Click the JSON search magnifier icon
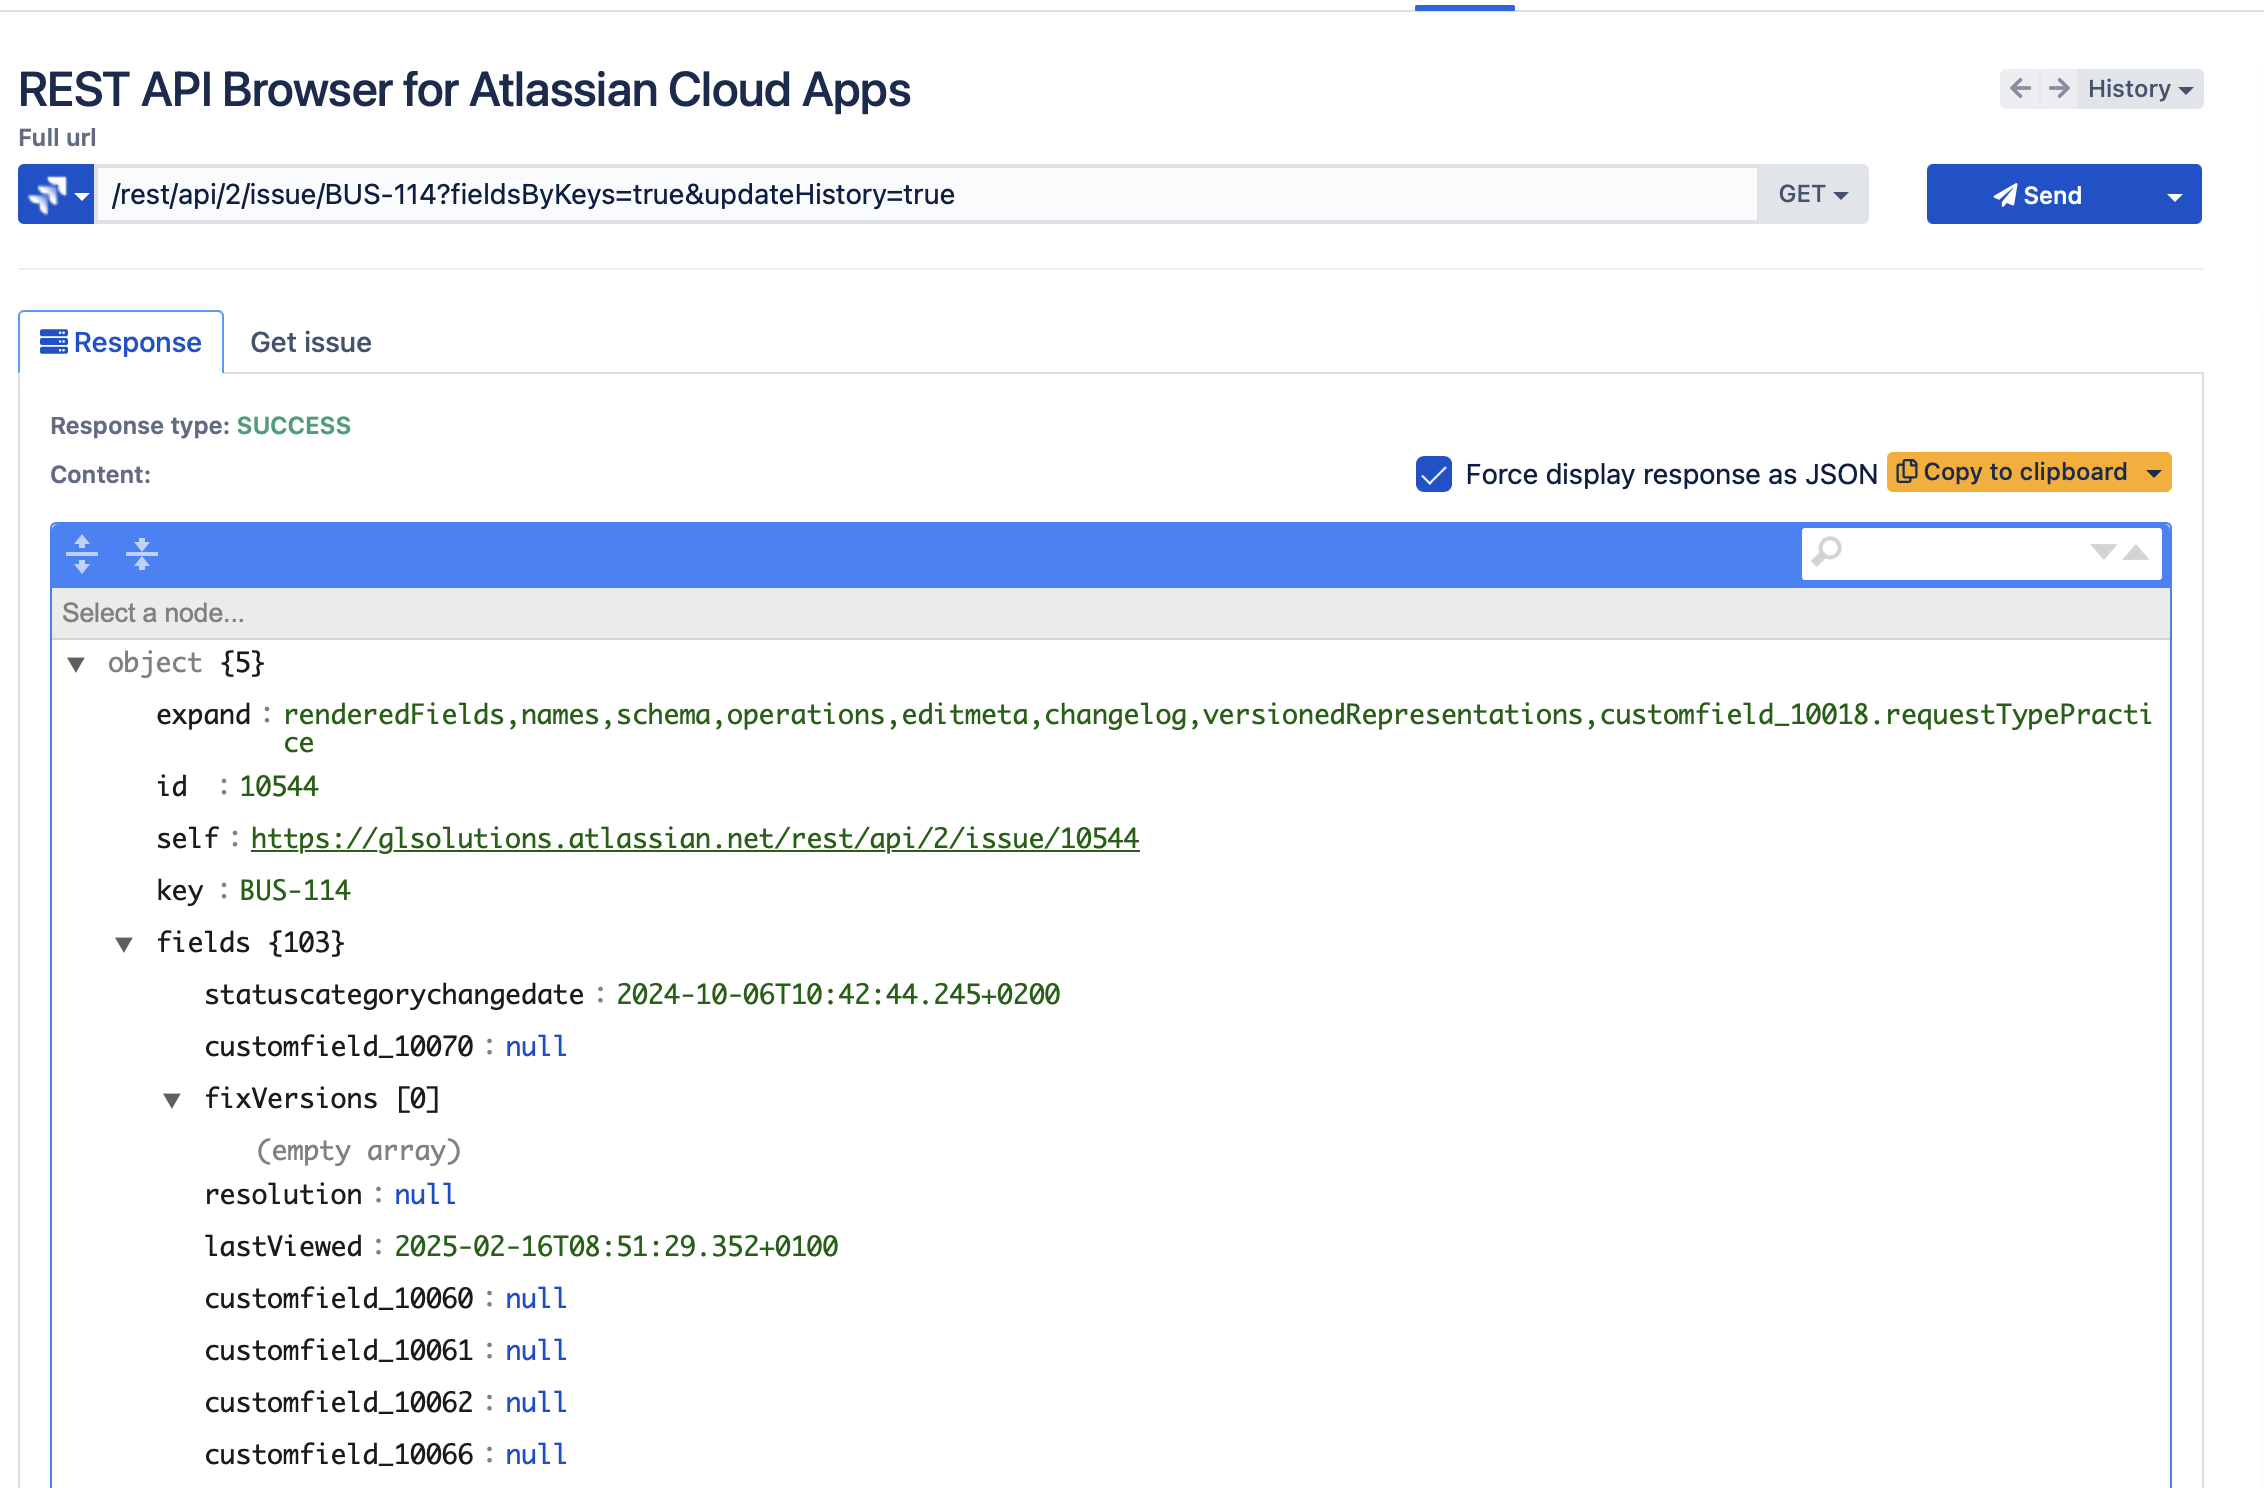 click(1827, 552)
